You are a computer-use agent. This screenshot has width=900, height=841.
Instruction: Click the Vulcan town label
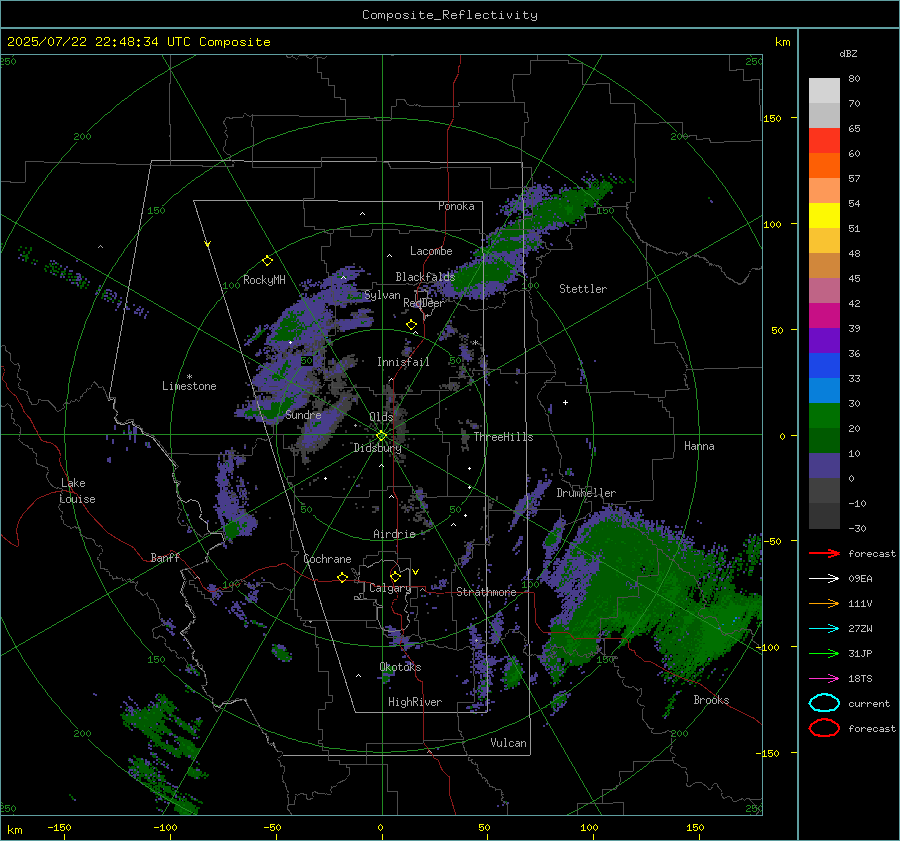(508, 743)
